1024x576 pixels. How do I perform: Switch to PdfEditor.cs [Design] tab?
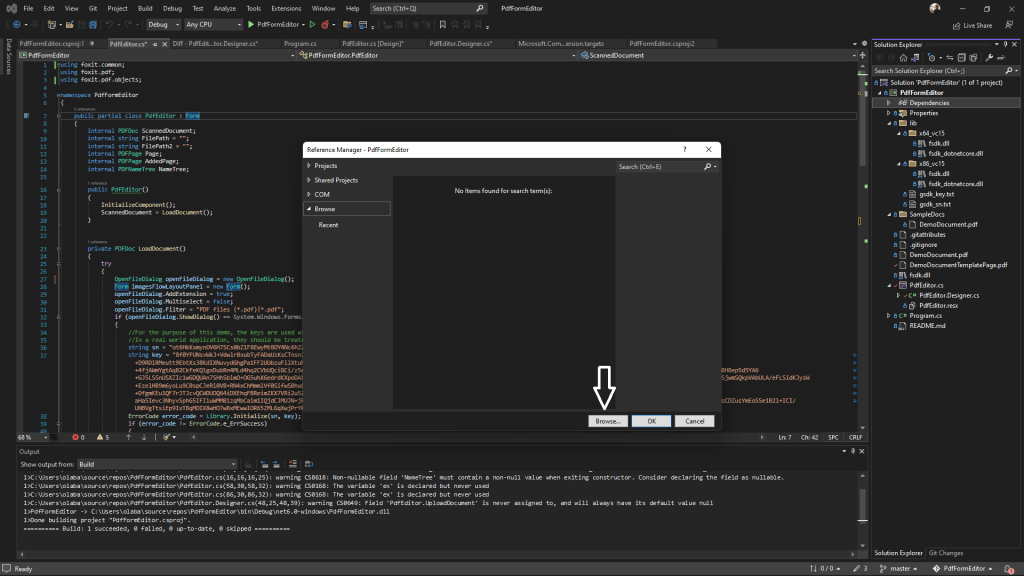pos(373,44)
